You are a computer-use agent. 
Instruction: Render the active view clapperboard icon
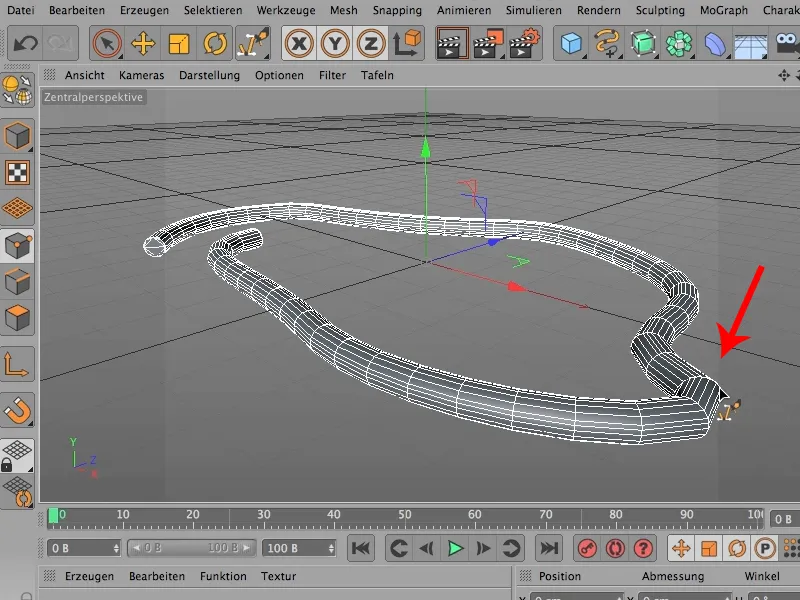(452, 43)
